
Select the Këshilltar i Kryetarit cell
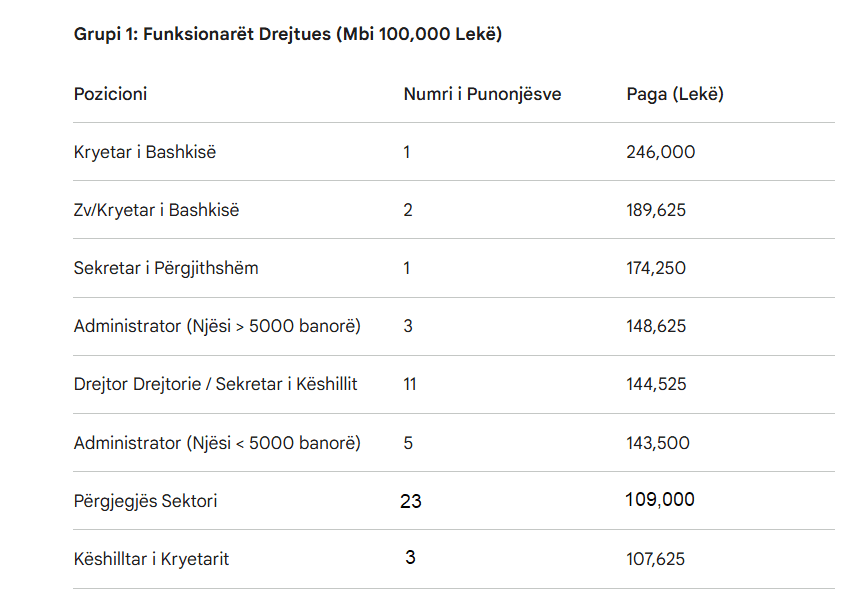151,559
